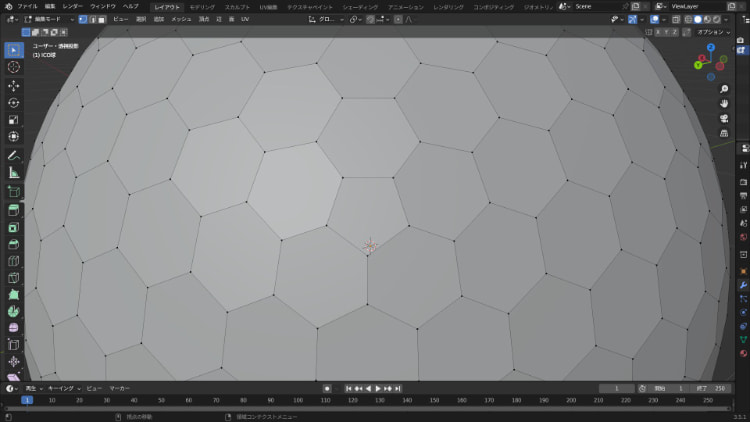Select the Extrude Region tool
750x422 pixels.
pos(14,210)
